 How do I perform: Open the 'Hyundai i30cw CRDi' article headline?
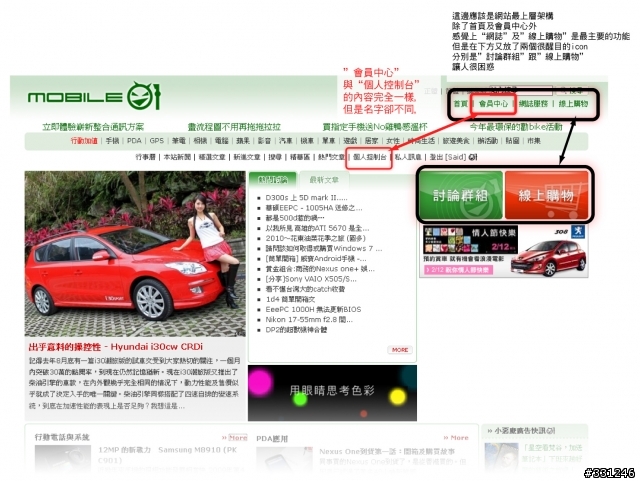tap(116, 347)
